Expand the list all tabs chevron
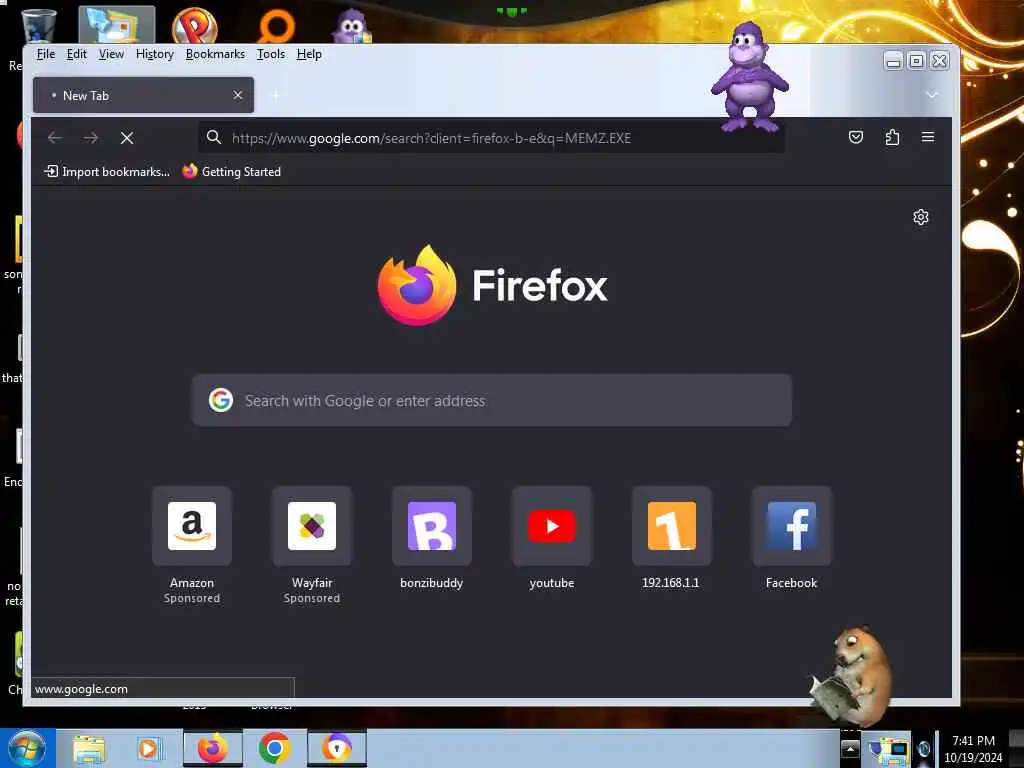The image size is (1024, 768). click(x=932, y=95)
